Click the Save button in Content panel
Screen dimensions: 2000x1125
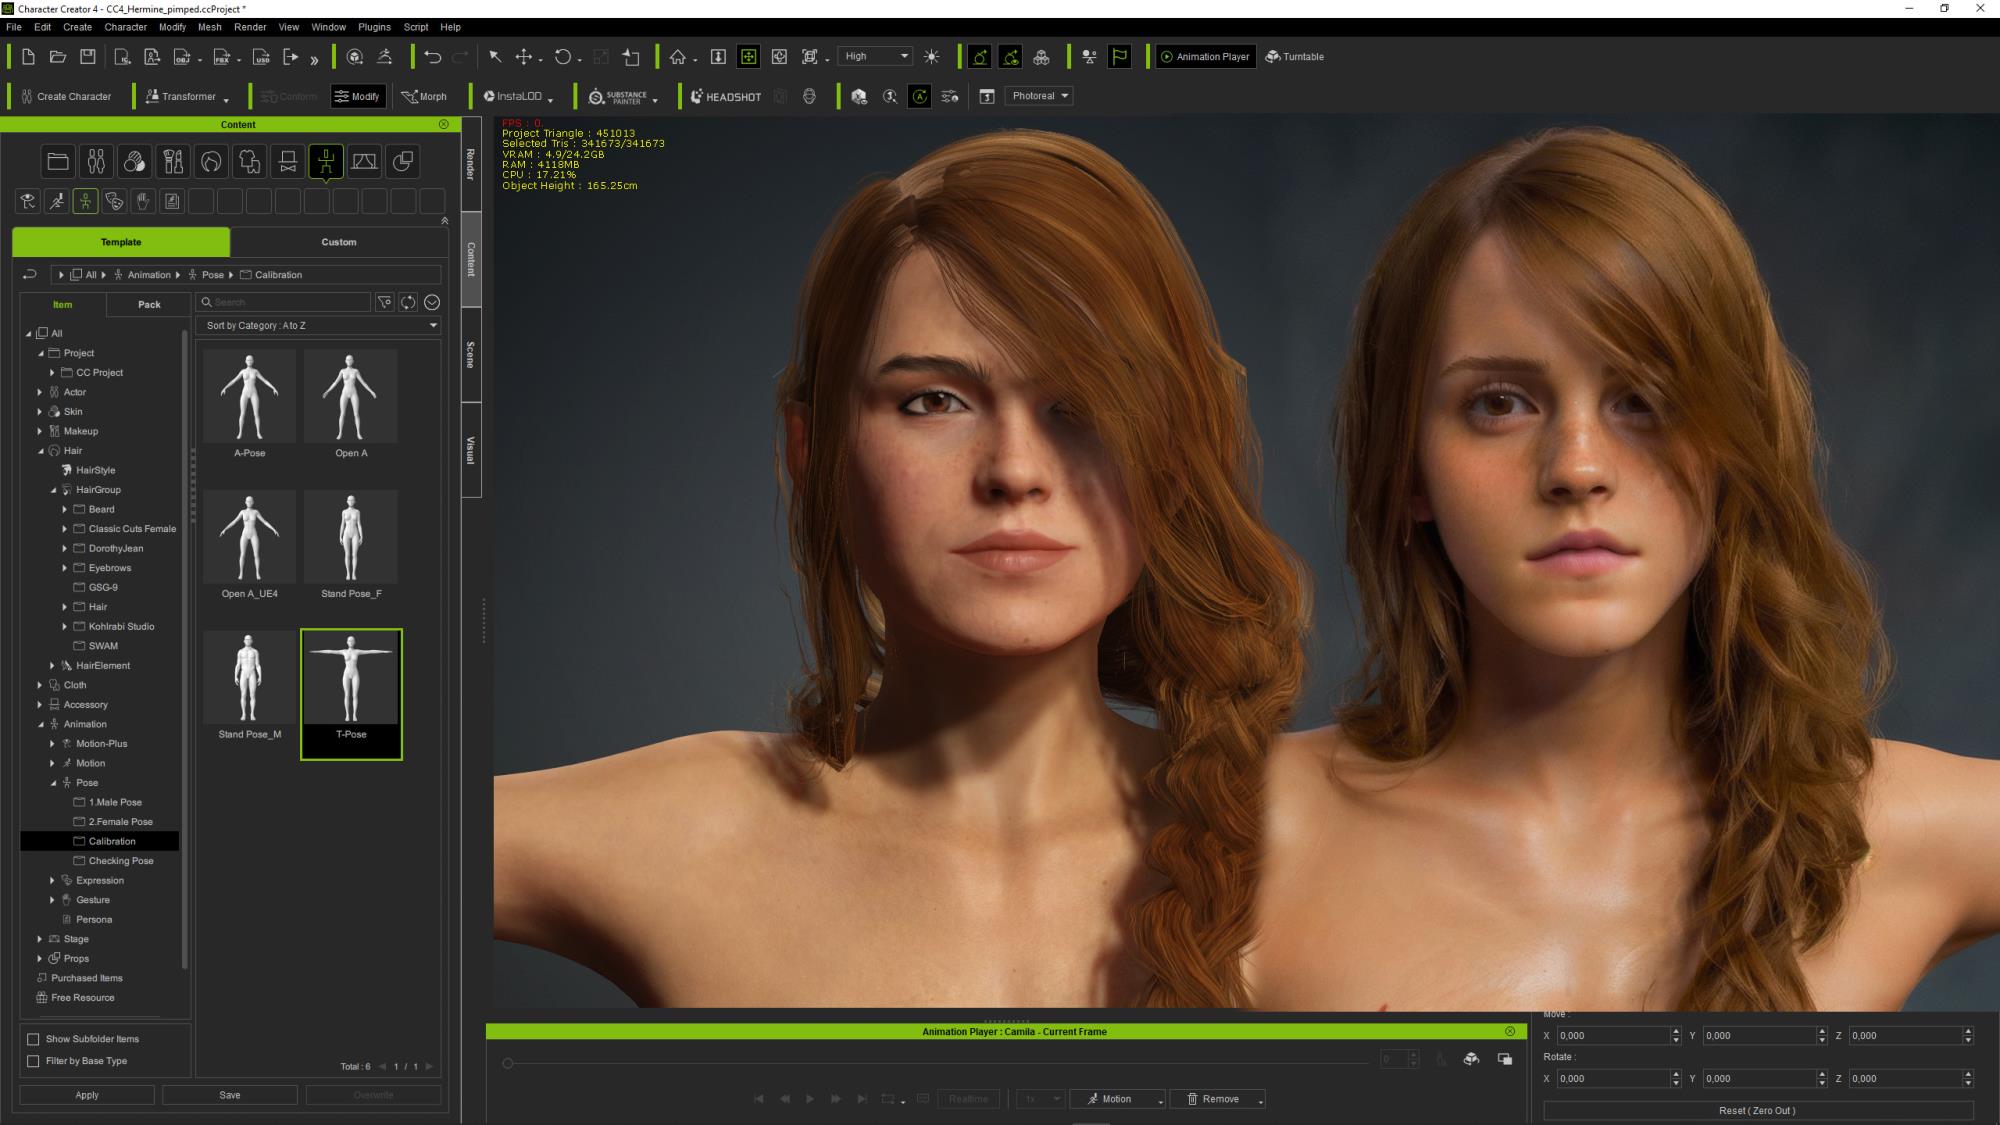click(230, 1095)
